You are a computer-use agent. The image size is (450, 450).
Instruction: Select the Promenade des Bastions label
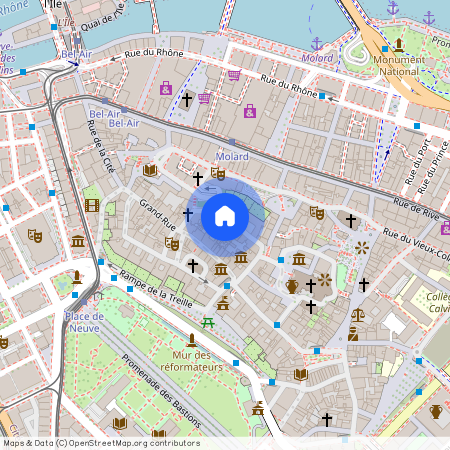tap(161, 391)
